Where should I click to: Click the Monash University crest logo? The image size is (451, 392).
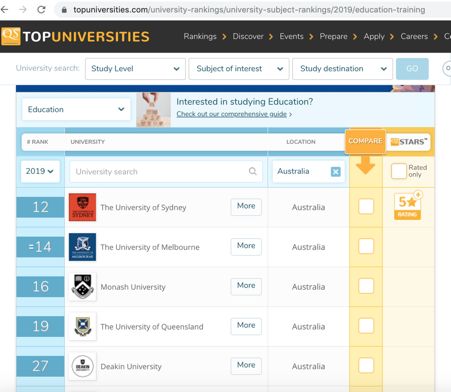click(x=82, y=287)
